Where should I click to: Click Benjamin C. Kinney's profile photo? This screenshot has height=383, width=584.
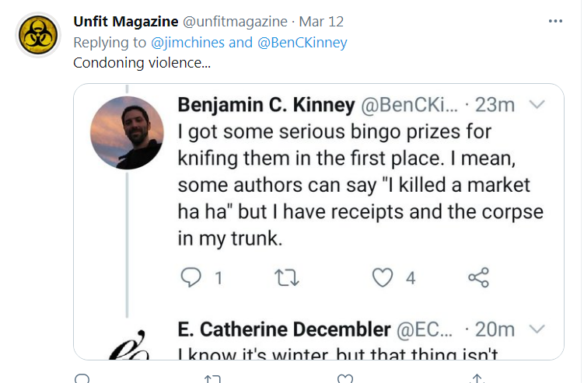pos(127,133)
